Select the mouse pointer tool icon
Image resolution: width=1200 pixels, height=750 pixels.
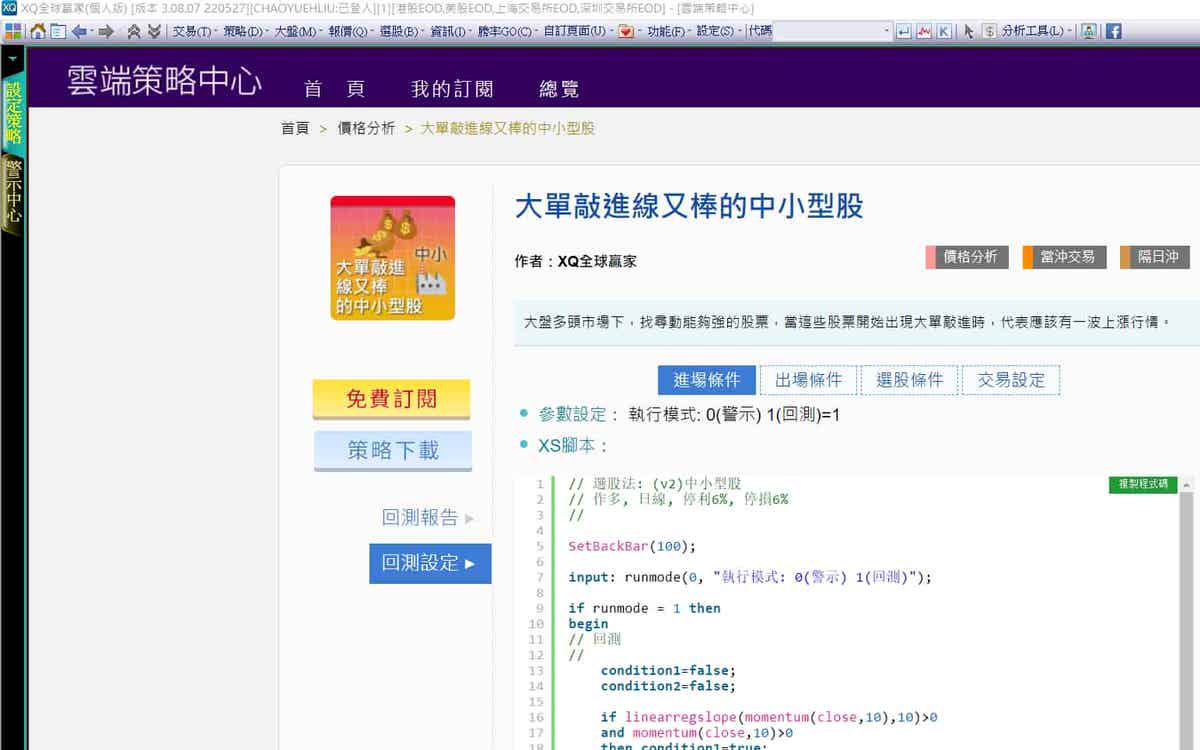pyautogui.click(x=968, y=31)
